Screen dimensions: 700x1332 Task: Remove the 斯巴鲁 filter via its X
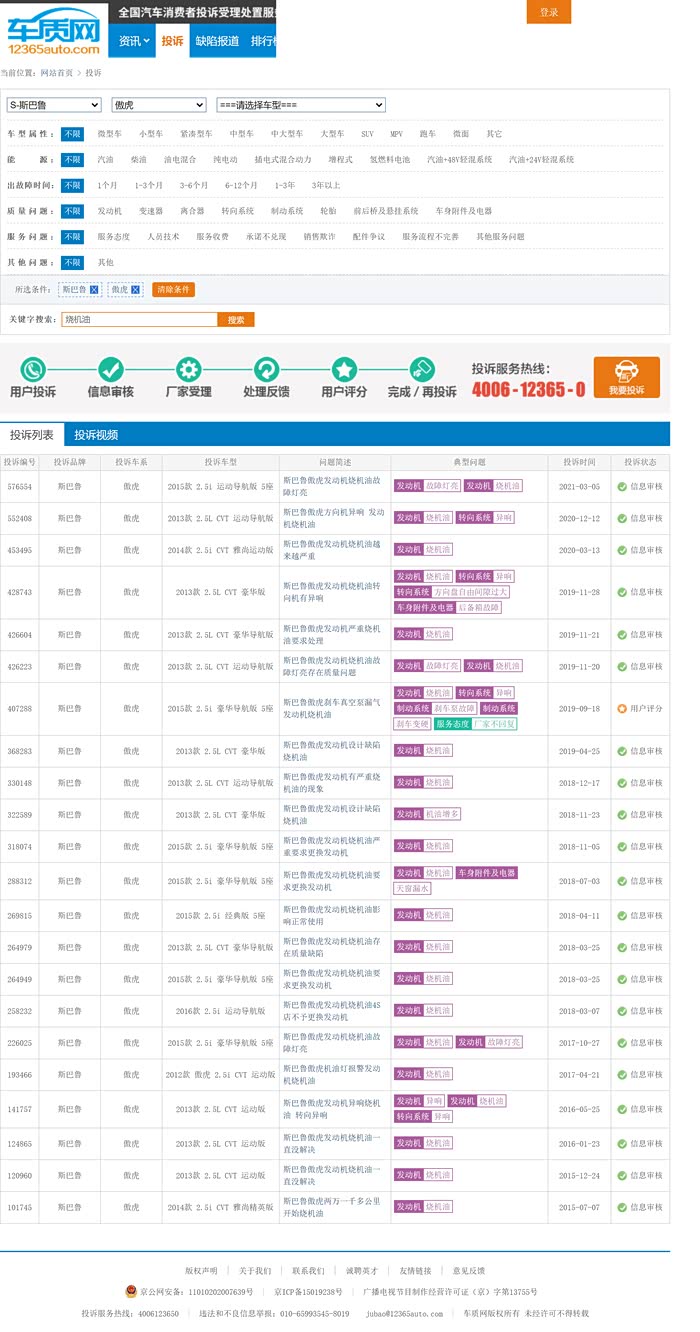coord(94,289)
